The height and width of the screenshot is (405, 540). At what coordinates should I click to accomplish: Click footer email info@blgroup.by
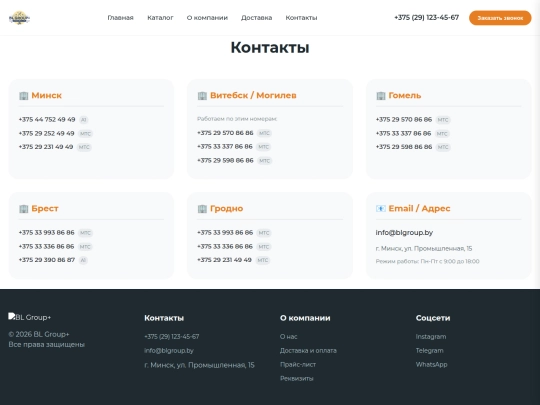[169, 351]
